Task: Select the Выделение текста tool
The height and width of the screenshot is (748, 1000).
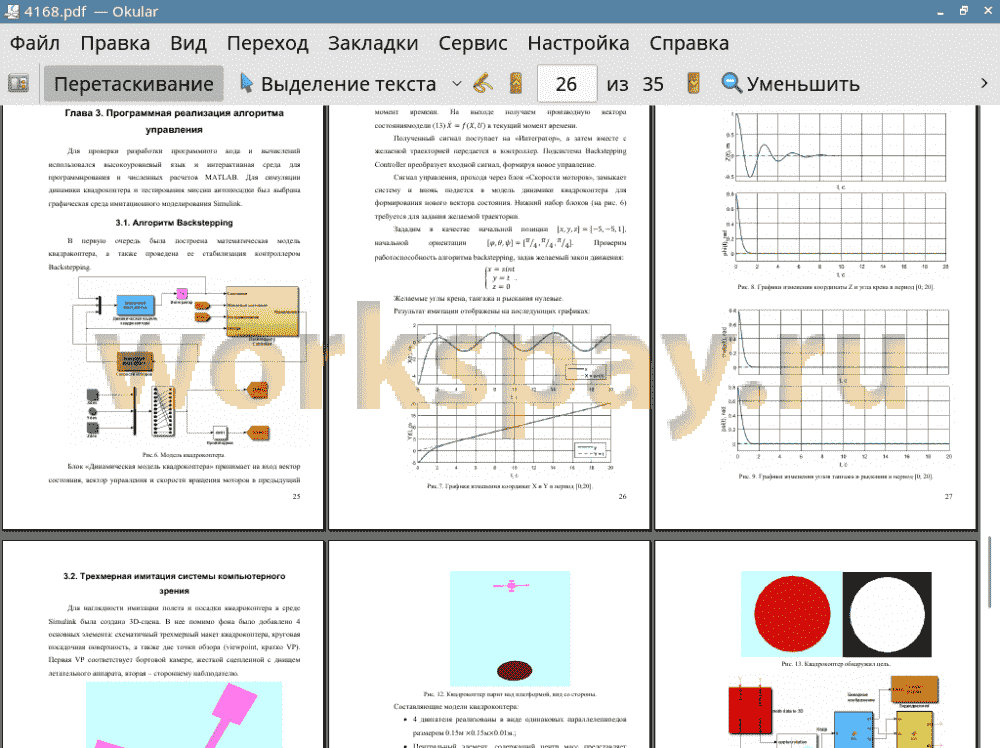Action: click(338, 84)
